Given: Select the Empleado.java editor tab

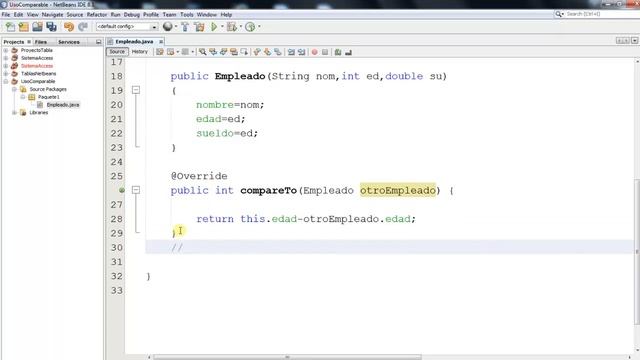Looking at the screenshot, I should 134,42.
